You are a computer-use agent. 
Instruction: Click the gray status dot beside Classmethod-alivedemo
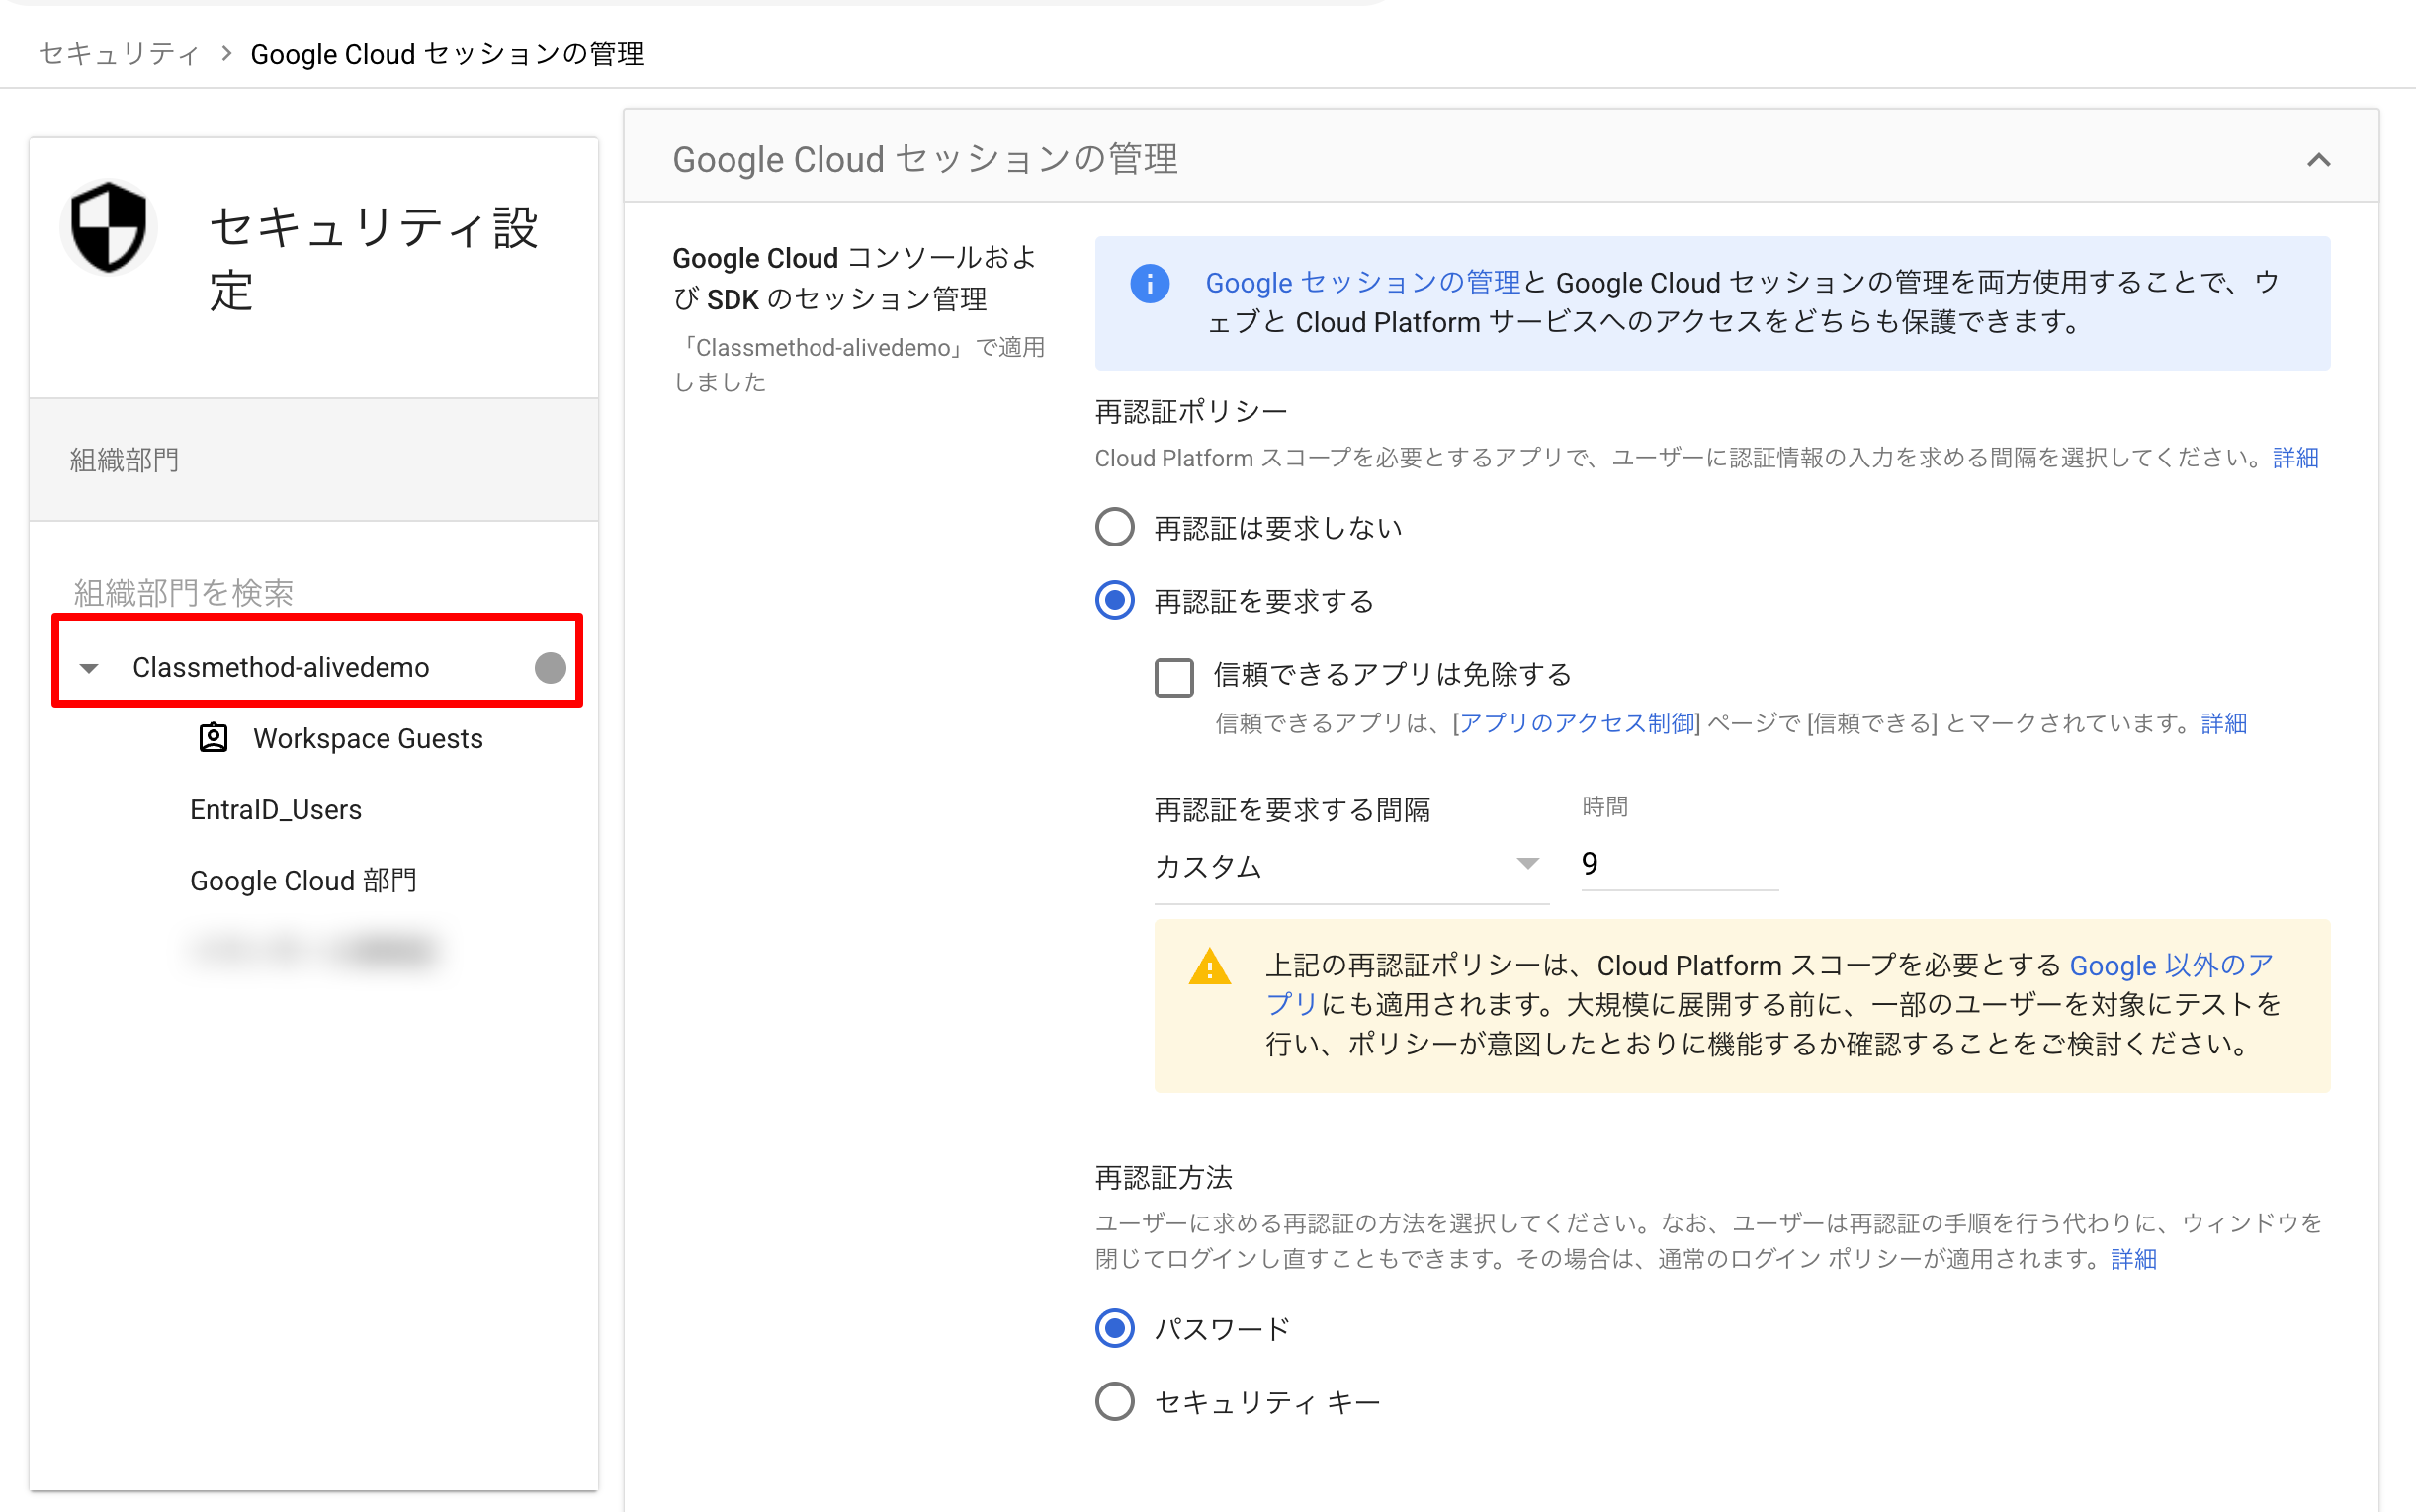point(550,667)
